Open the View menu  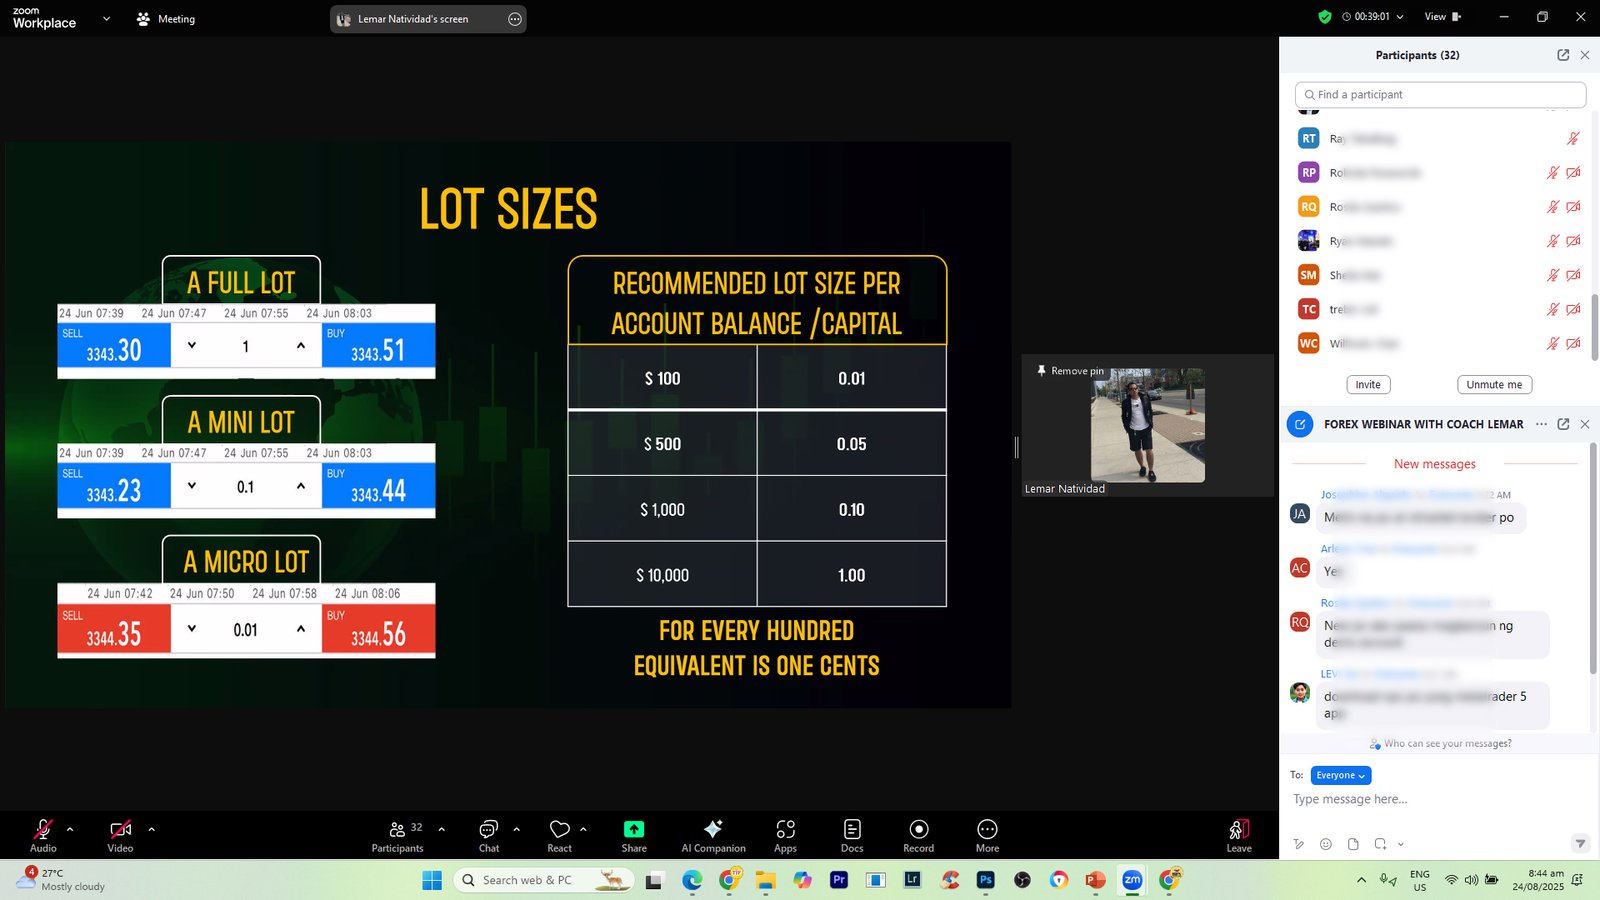[x=1441, y=17]
